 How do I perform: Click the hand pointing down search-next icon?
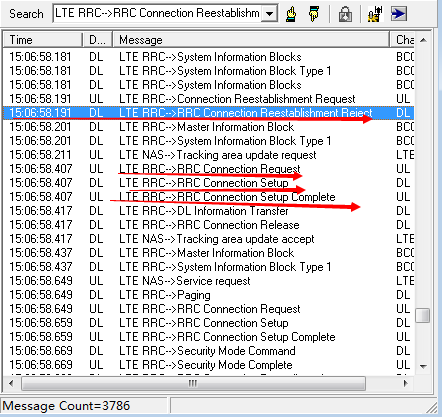313,14
